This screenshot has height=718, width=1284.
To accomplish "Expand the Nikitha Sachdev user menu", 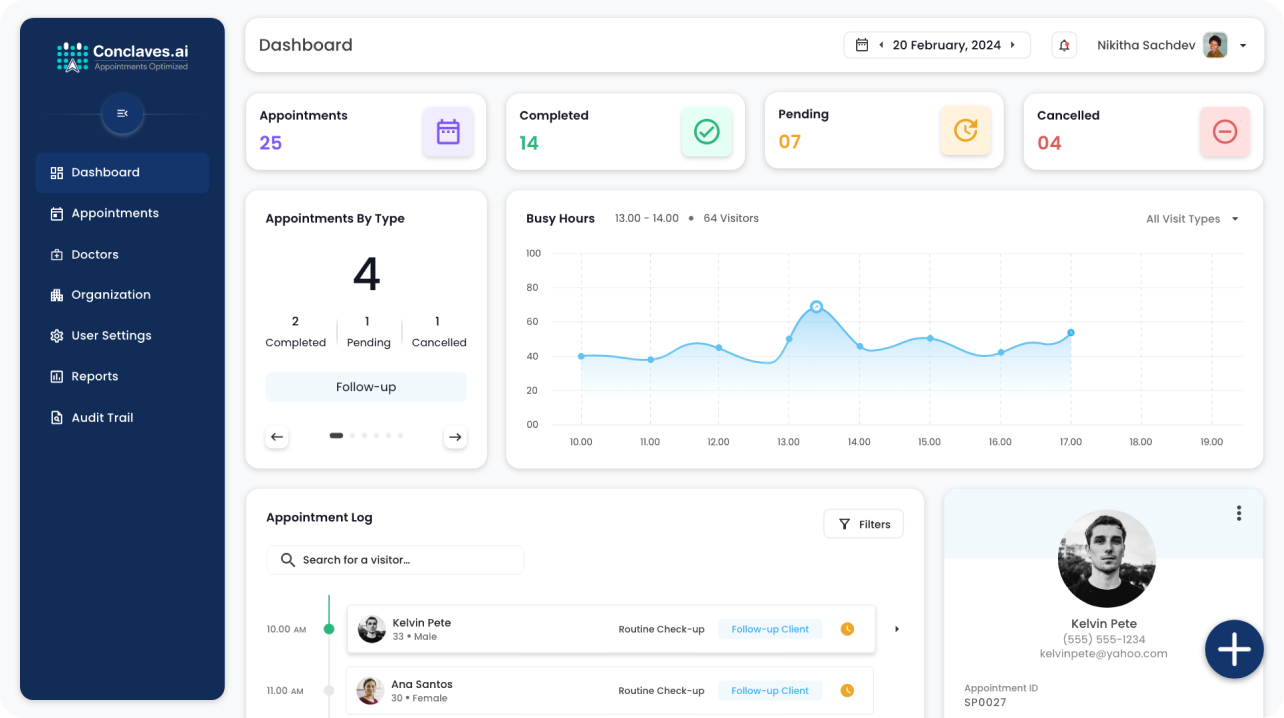I will (1243, 45).
